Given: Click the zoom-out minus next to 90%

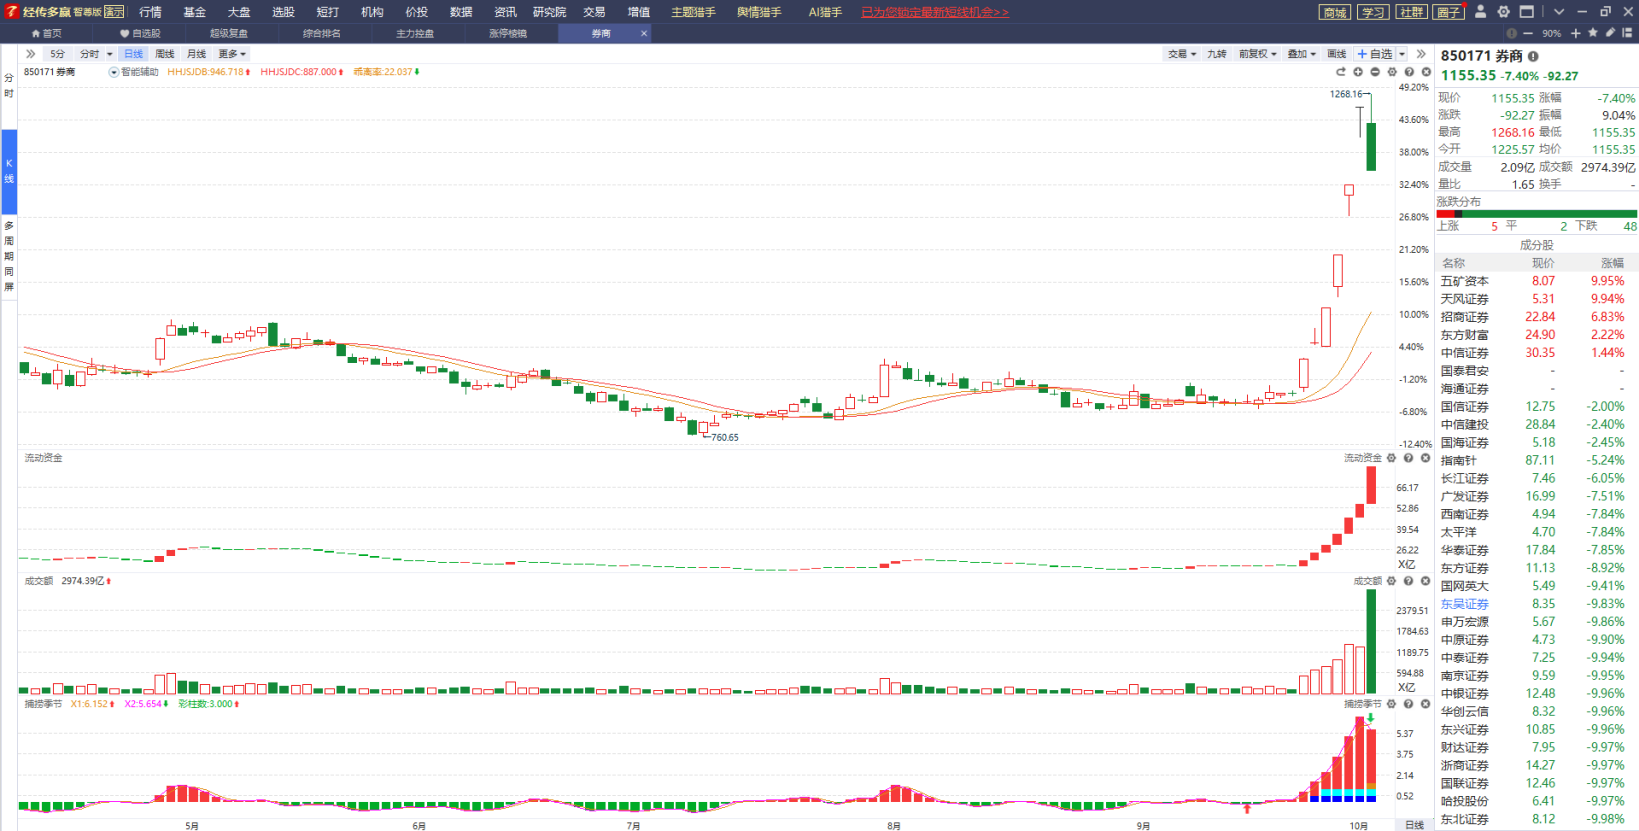Looking at the screenshot, I should pyautogui.click(x=1528, y=33).
